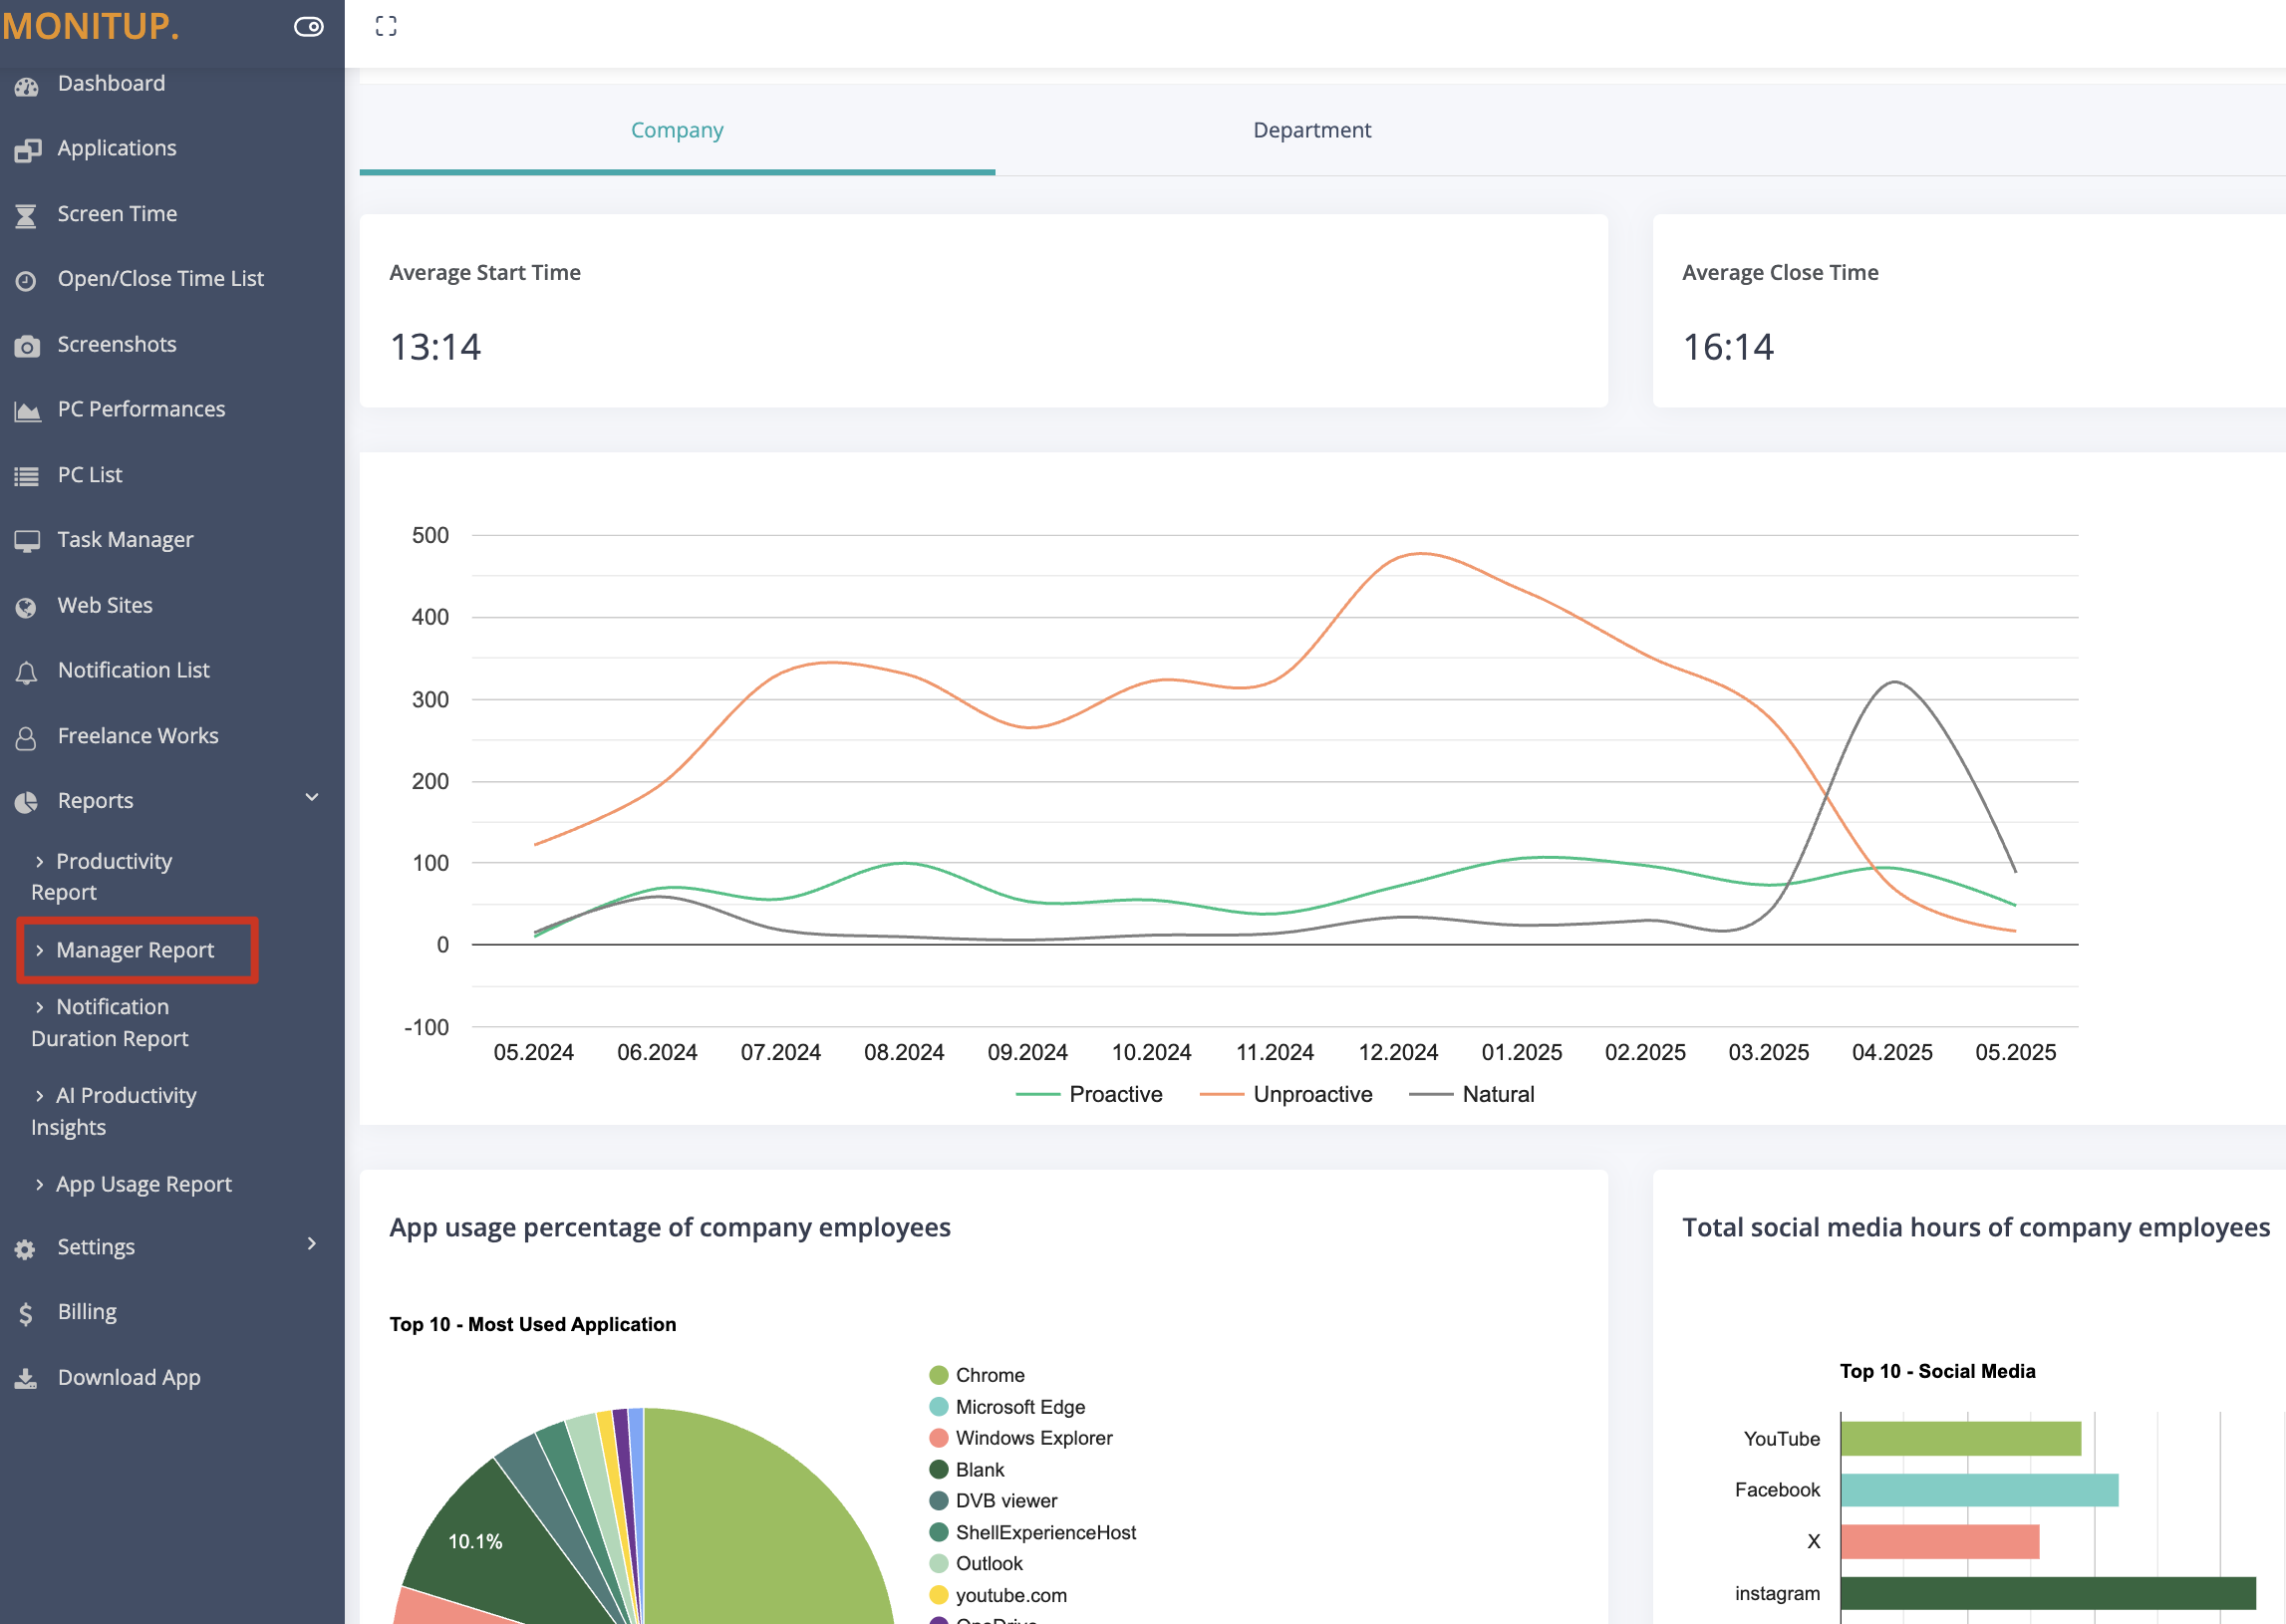Open the PC Performances page

click(141, 409)
